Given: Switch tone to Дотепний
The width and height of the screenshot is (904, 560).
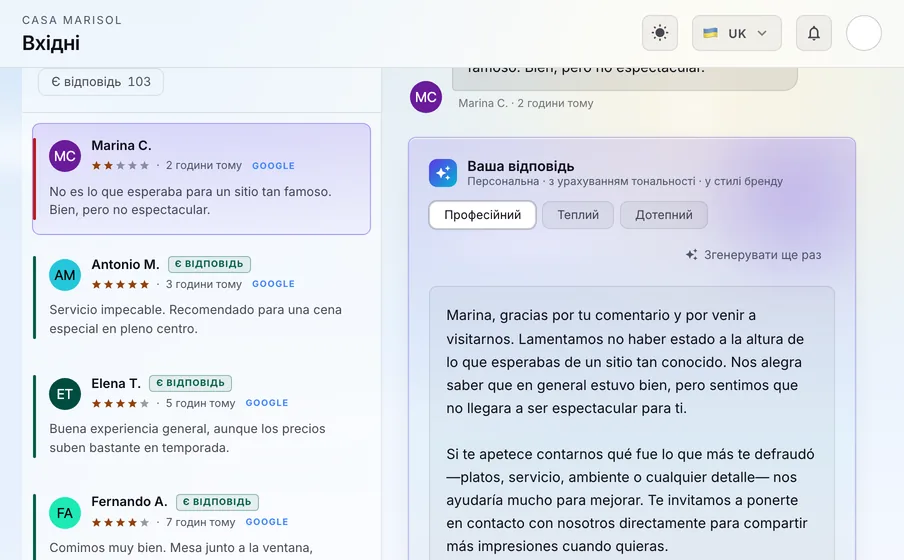Looking at the screenshot, I should pos(664,215).
